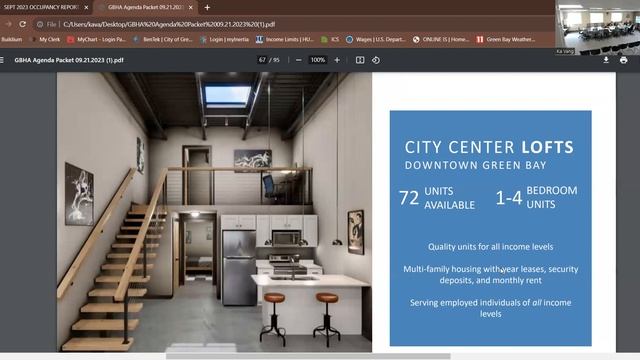Image resolution: width=640 pixels, height=360 pixels.
Task: Select the GBHA Agenda Packet browser tab
Action: coord(145,7)
